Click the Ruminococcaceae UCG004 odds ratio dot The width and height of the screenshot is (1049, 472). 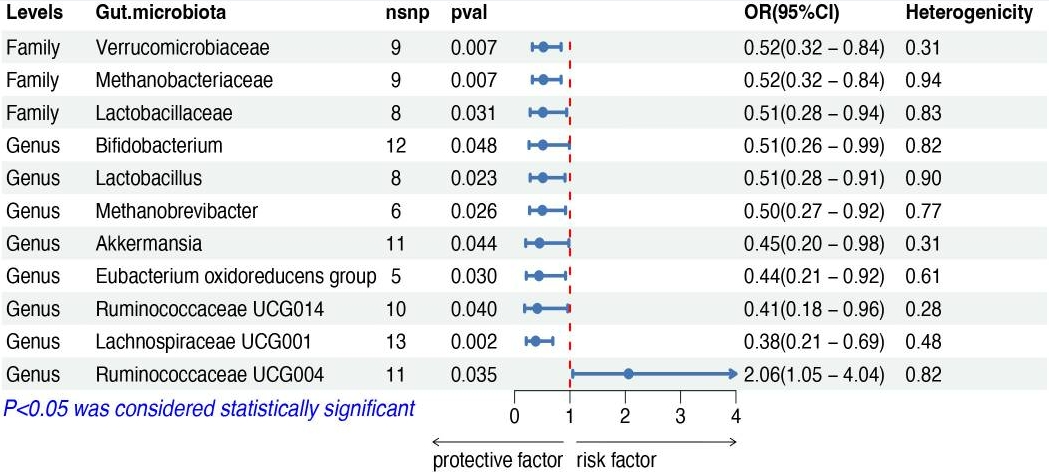pos(628,374)
